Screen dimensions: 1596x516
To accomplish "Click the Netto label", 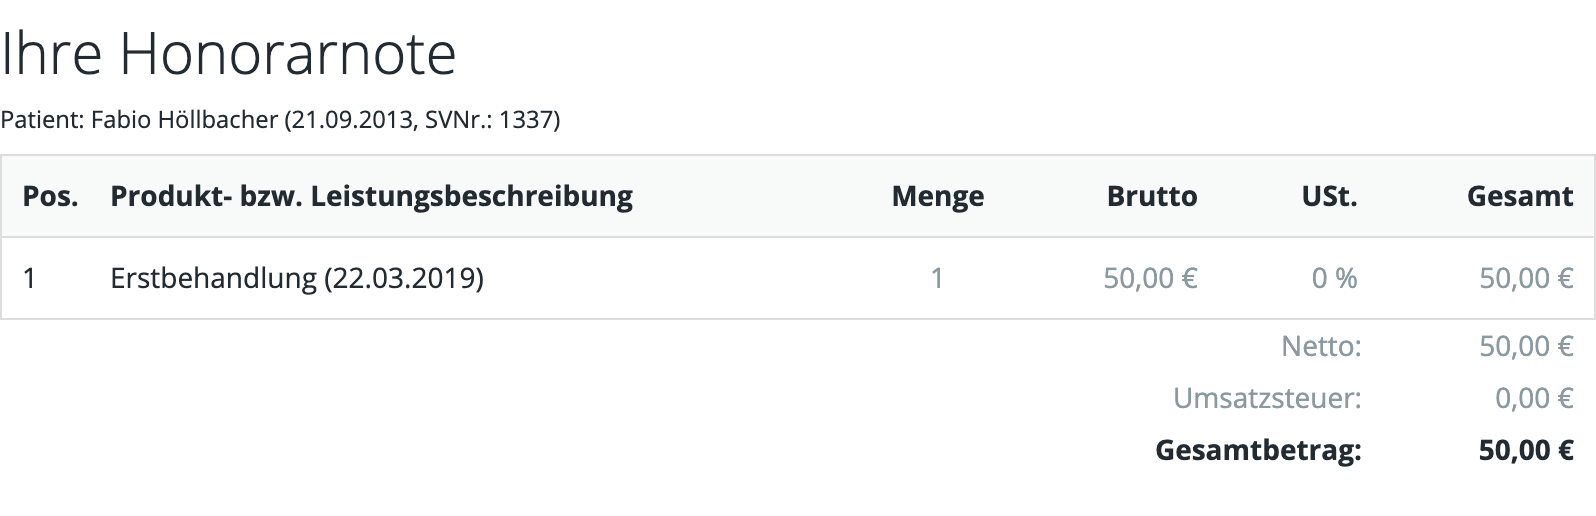I will [1321, 347].
